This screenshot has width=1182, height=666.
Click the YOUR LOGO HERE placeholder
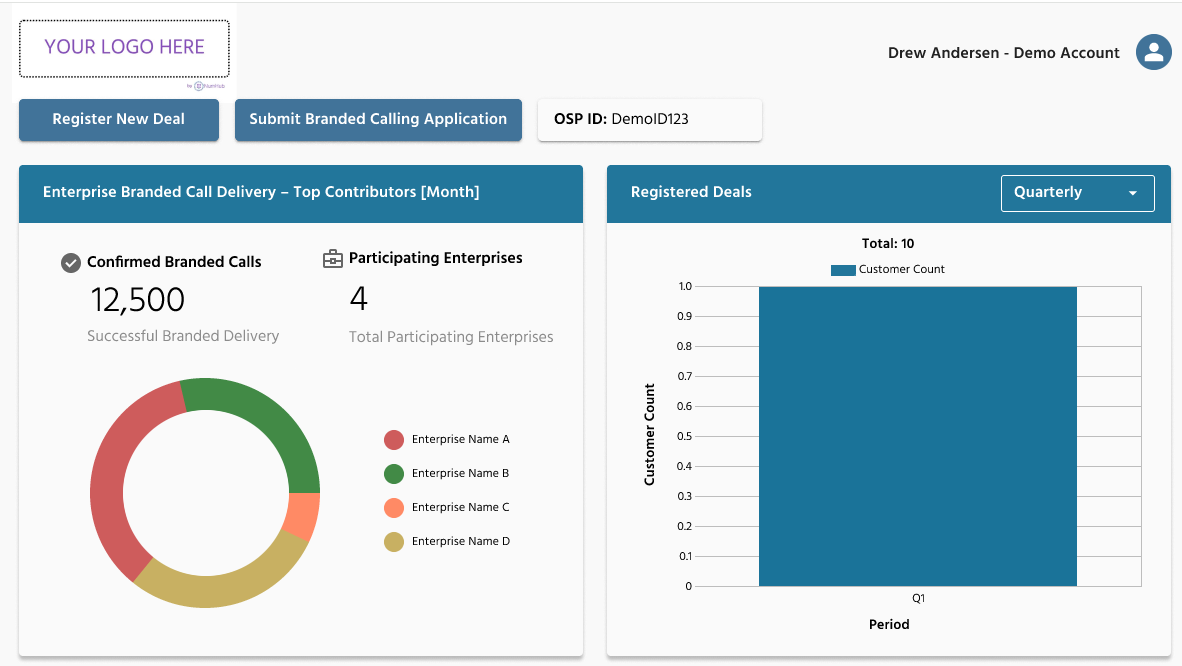(x=124, y=48)
